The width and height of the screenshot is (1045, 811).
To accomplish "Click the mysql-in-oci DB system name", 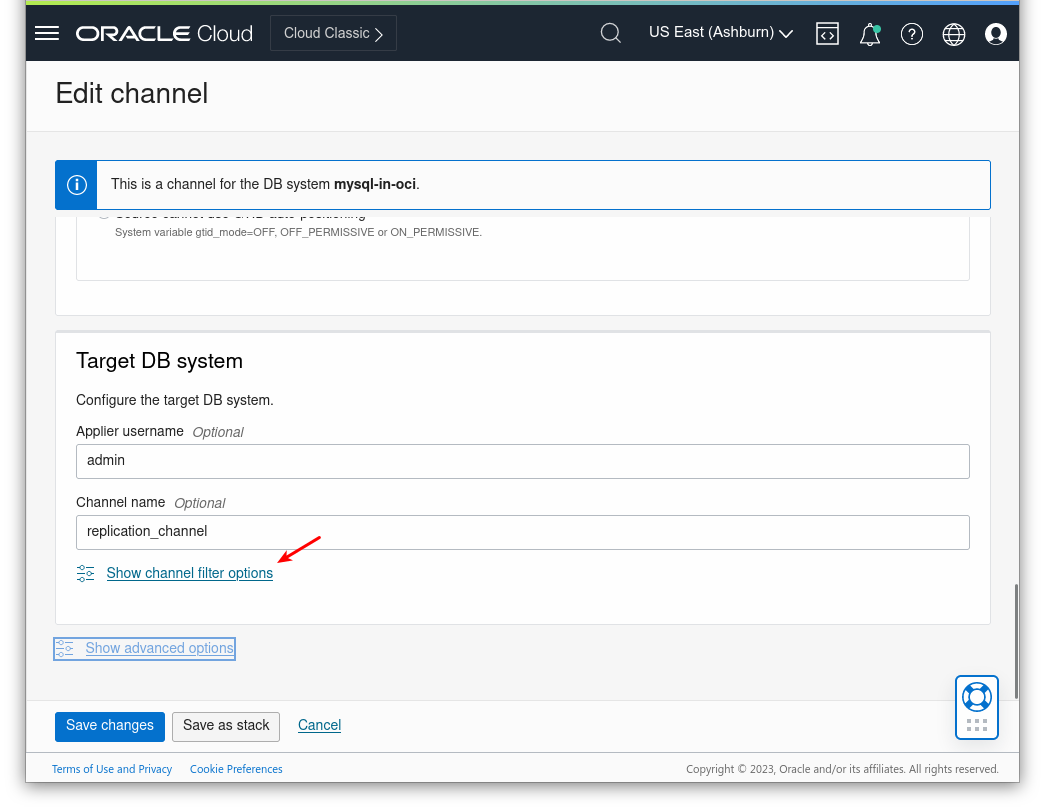I will 375,184.
